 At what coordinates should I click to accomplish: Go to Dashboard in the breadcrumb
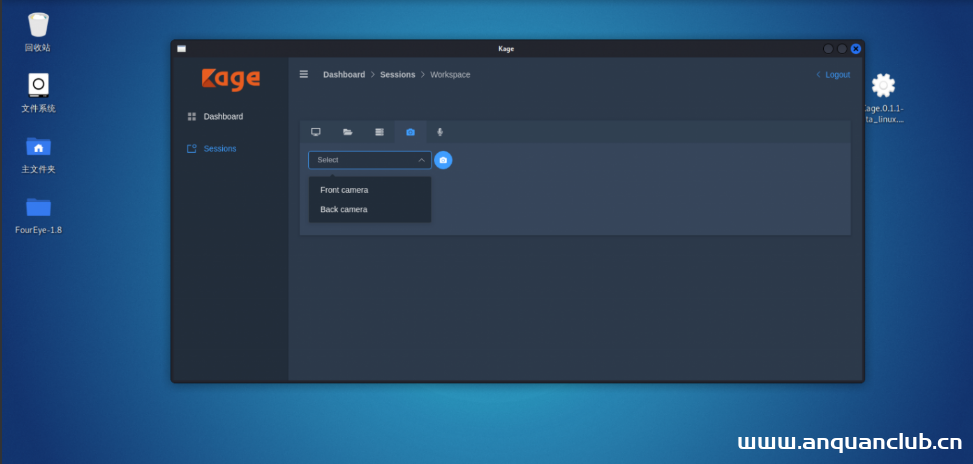344,75
